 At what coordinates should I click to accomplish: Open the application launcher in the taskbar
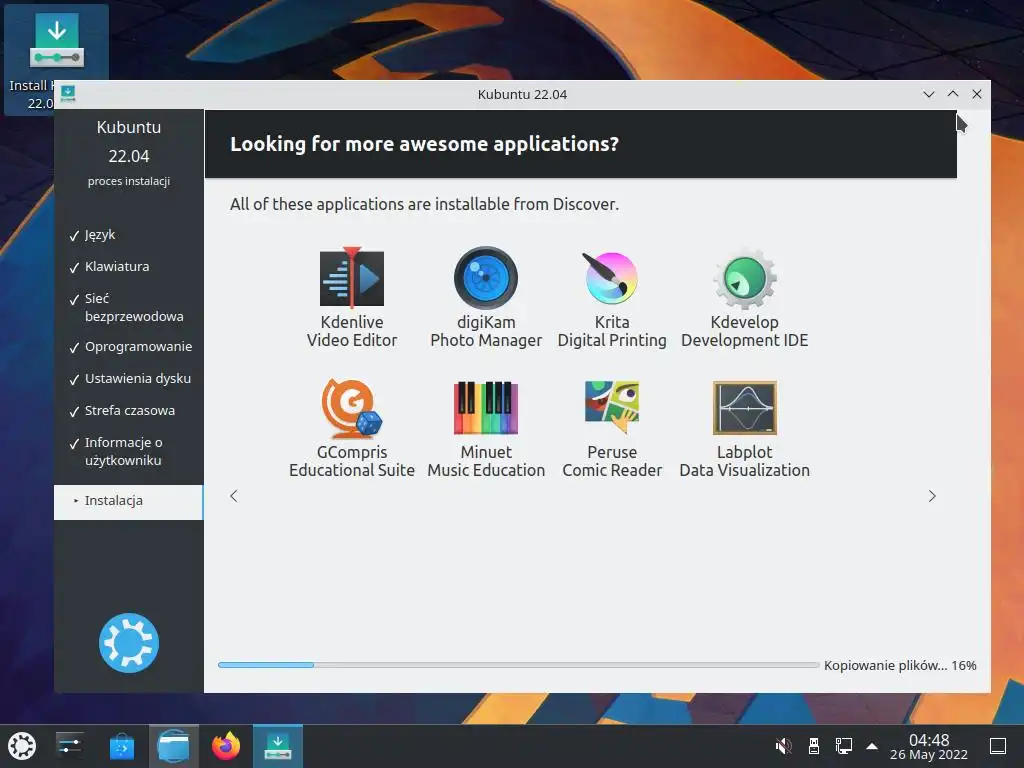click(22, 746)
